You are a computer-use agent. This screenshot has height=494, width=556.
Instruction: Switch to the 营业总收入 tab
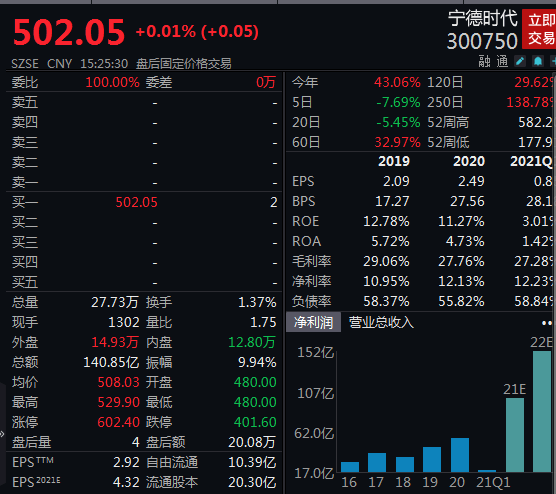(381, 322)
